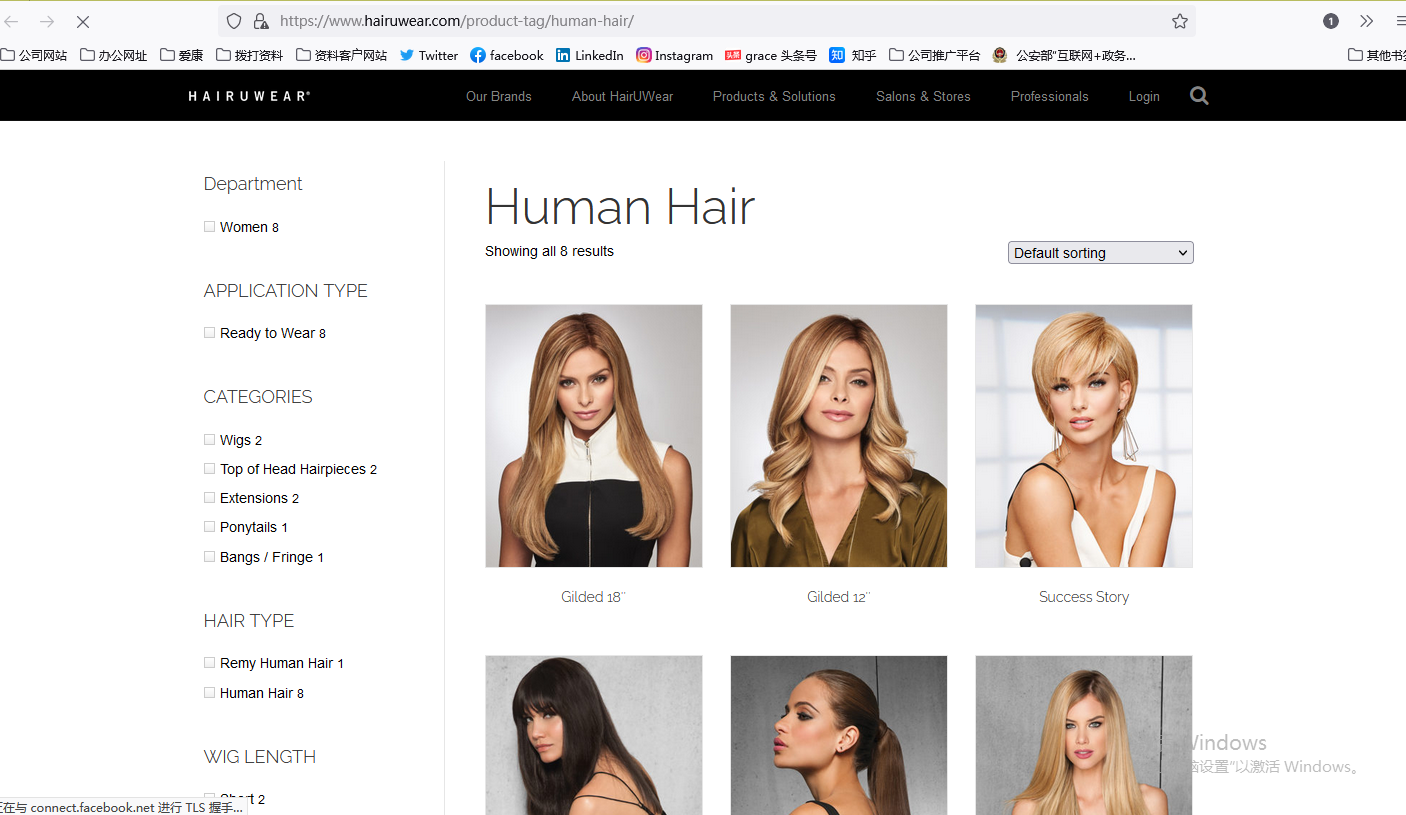
Task: Click the Success Story product image
Action: pos(1083,435)
